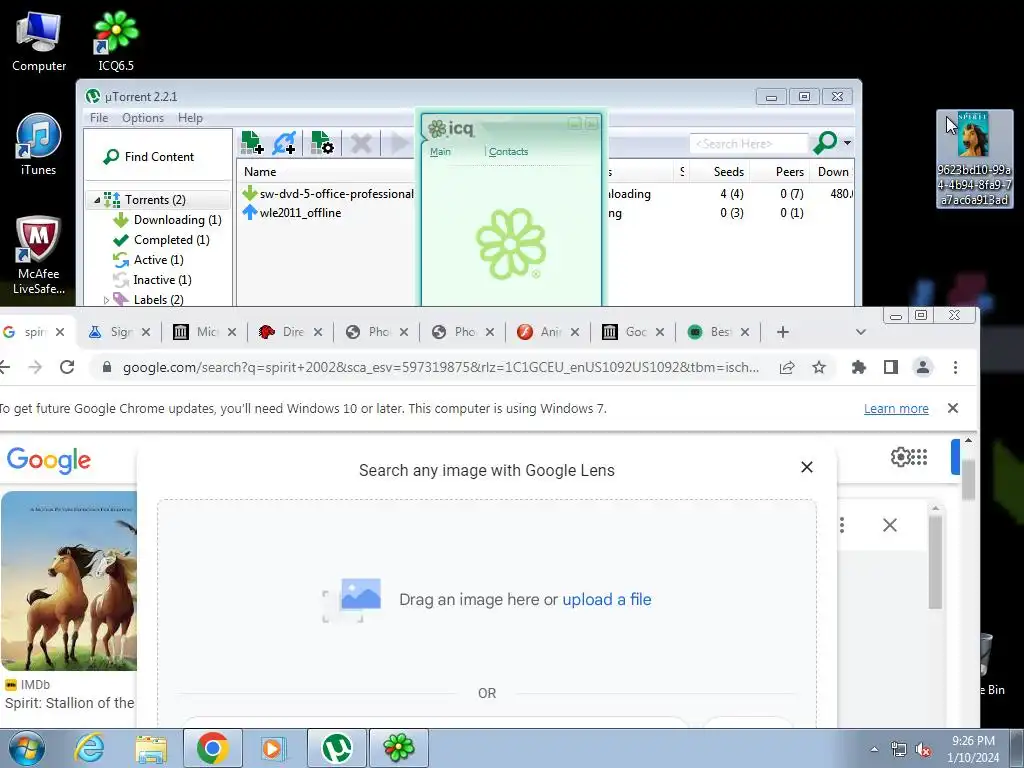Toggle Chrome's side panel
The image size is (1024, 768).
[x=891, y=367]
